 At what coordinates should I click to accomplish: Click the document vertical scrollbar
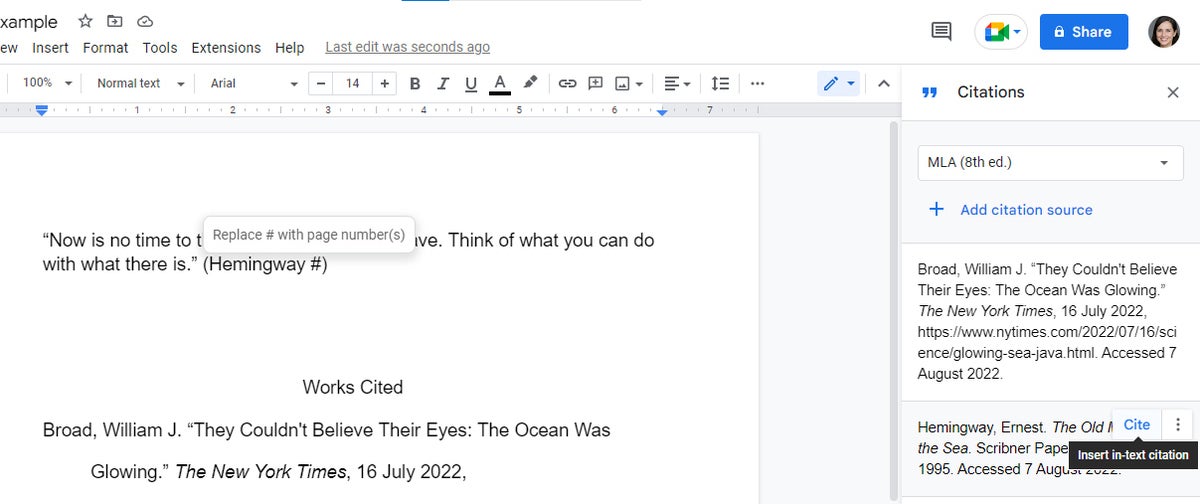tap(894, 310)
